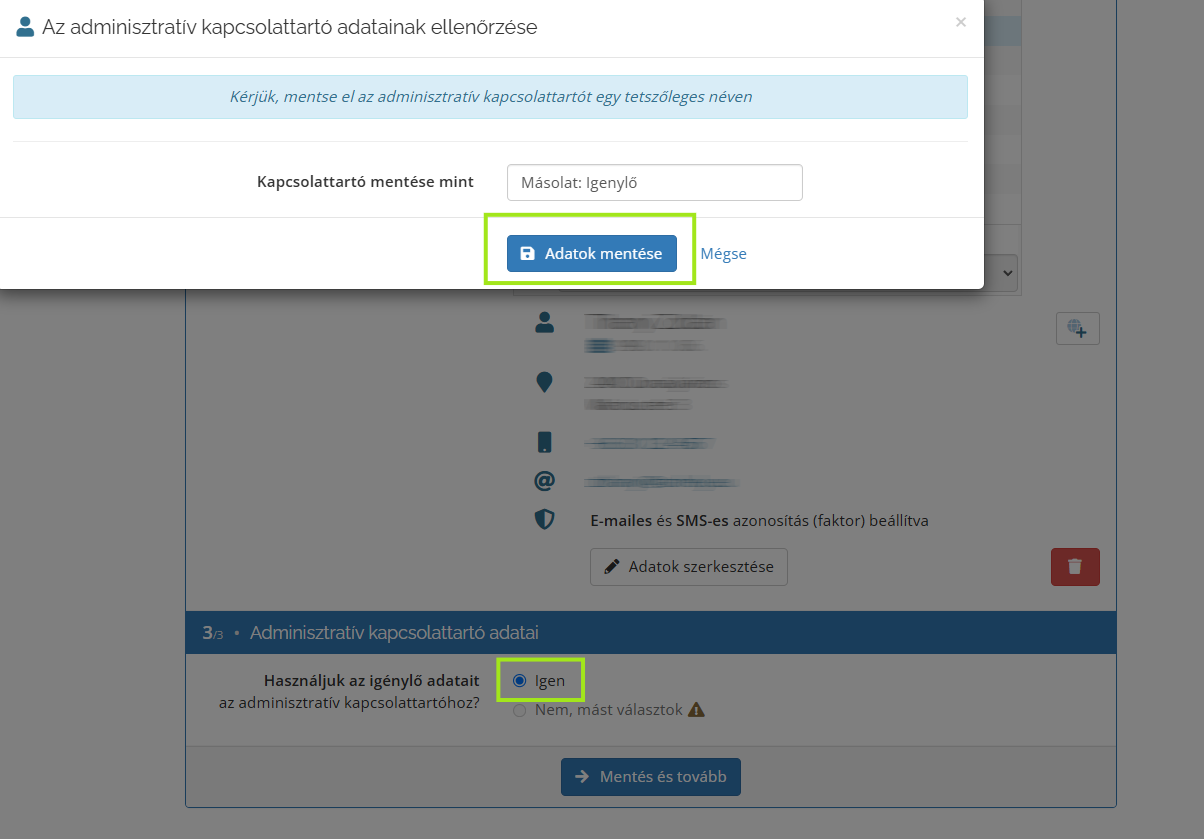Open 'Adatok szerkesztése' to edit data
Image resolution: width=1204 pixels, height=839 pixels.
pos(688,567)
